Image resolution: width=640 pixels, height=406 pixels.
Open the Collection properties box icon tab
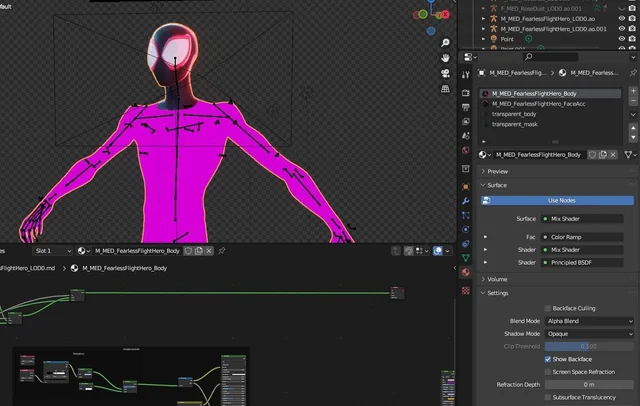[x=466, y=169]
